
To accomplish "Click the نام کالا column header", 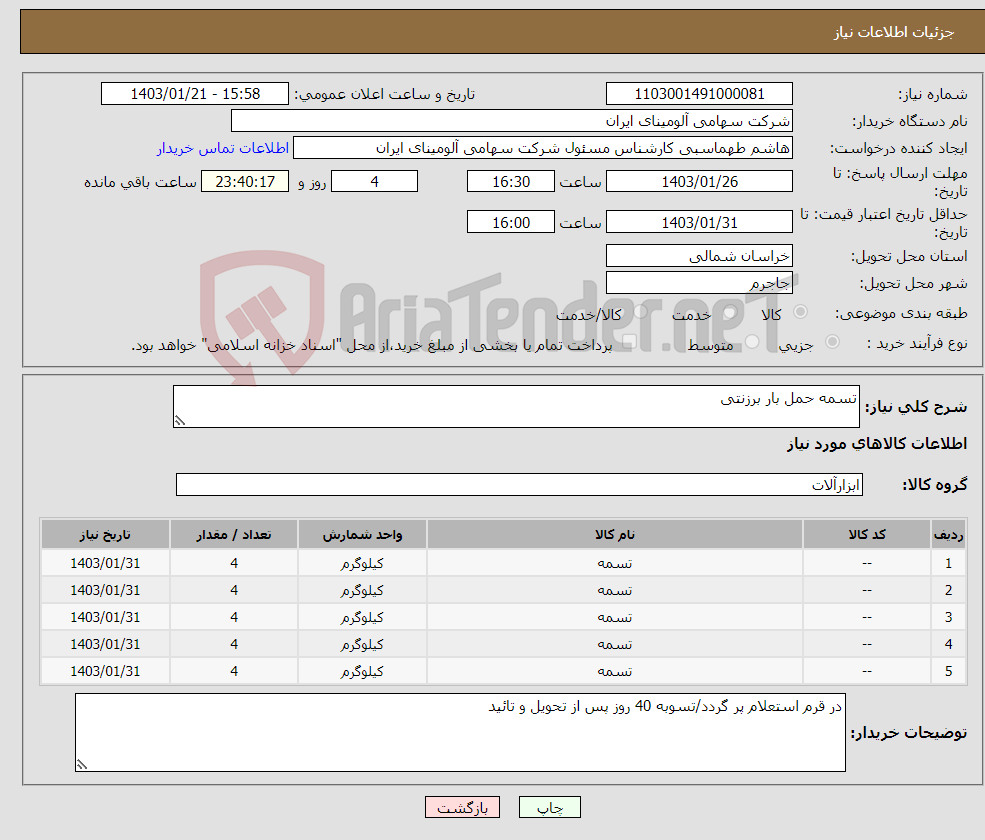I will 614,535.
